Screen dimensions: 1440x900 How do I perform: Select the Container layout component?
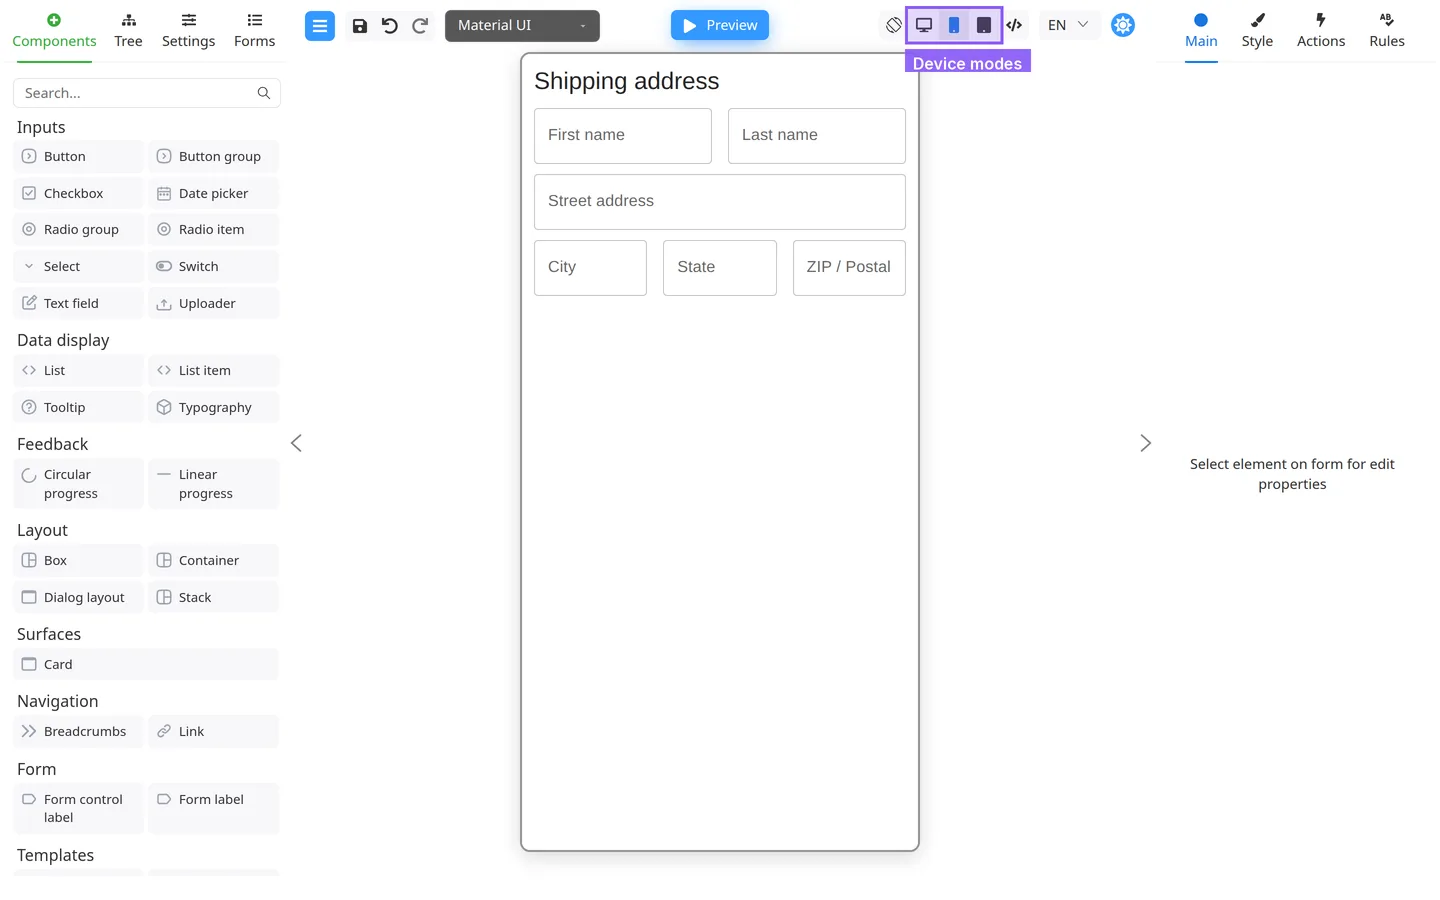click(214, 561)
